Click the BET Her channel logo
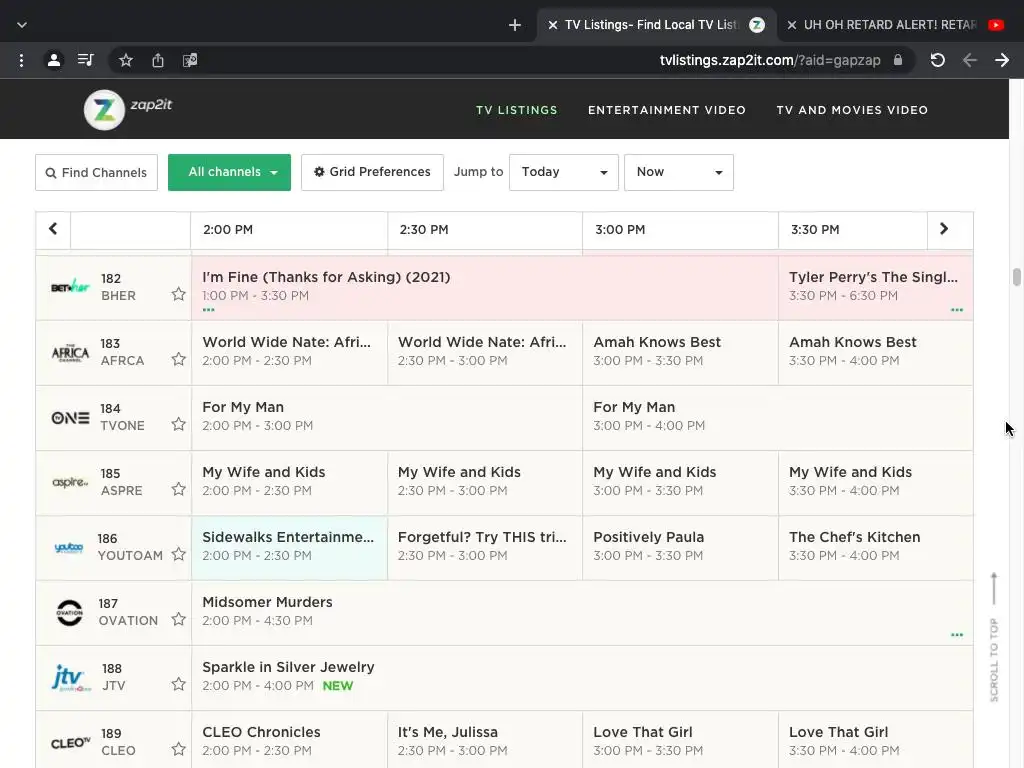Viewport: 1024px width, 768px height. pyautogui.click(x=70, y=287)
